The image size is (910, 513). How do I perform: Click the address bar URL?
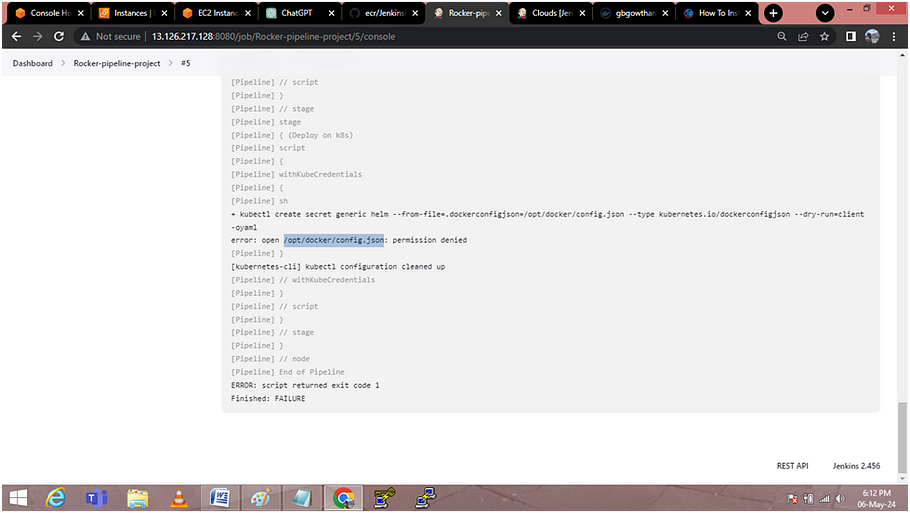(273, 37)
